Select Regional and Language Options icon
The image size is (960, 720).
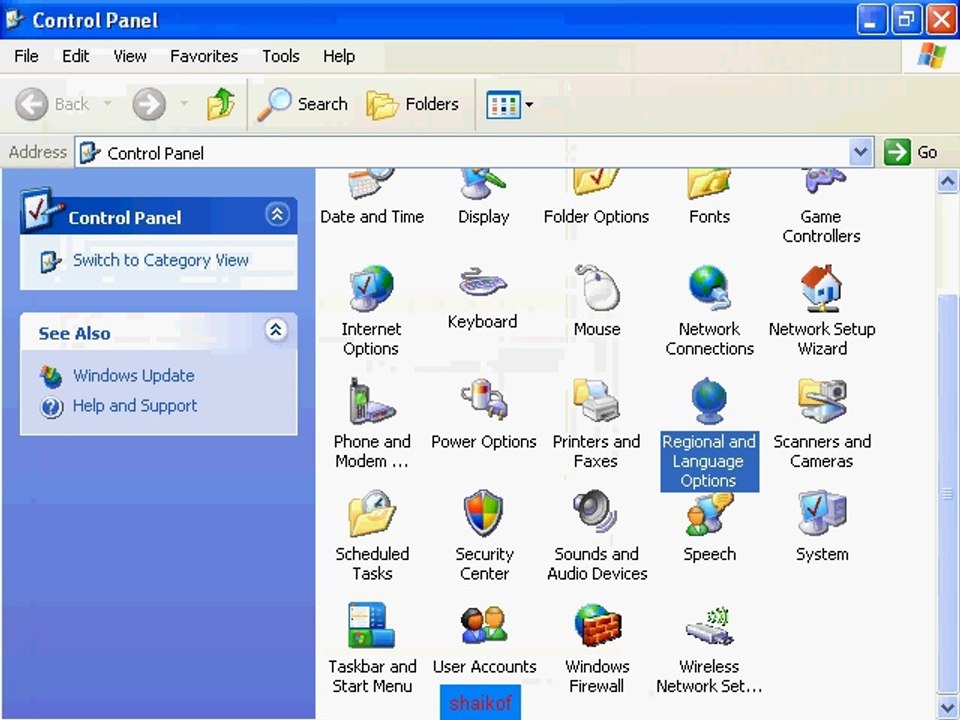(709, 401)
